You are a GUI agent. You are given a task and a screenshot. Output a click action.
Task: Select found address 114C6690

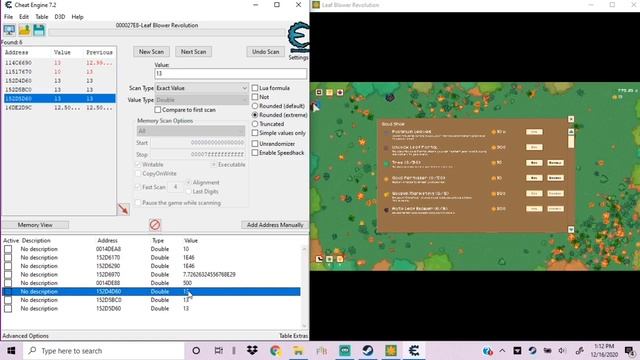60,63
